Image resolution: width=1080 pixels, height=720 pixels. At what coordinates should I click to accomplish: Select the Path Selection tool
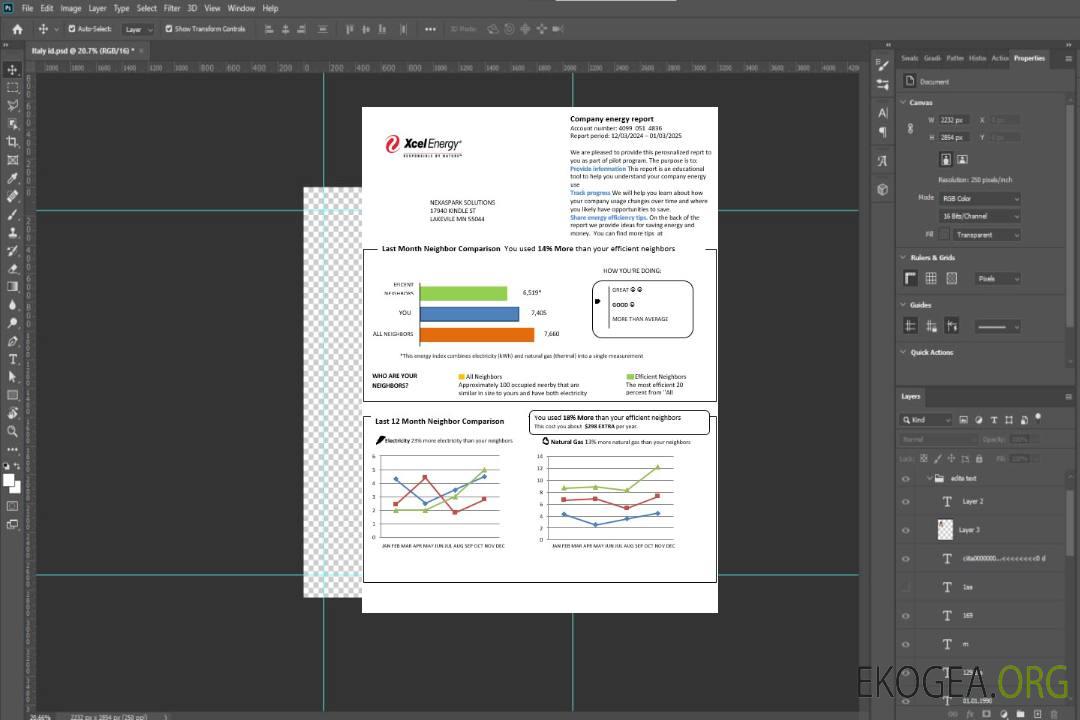12,377
